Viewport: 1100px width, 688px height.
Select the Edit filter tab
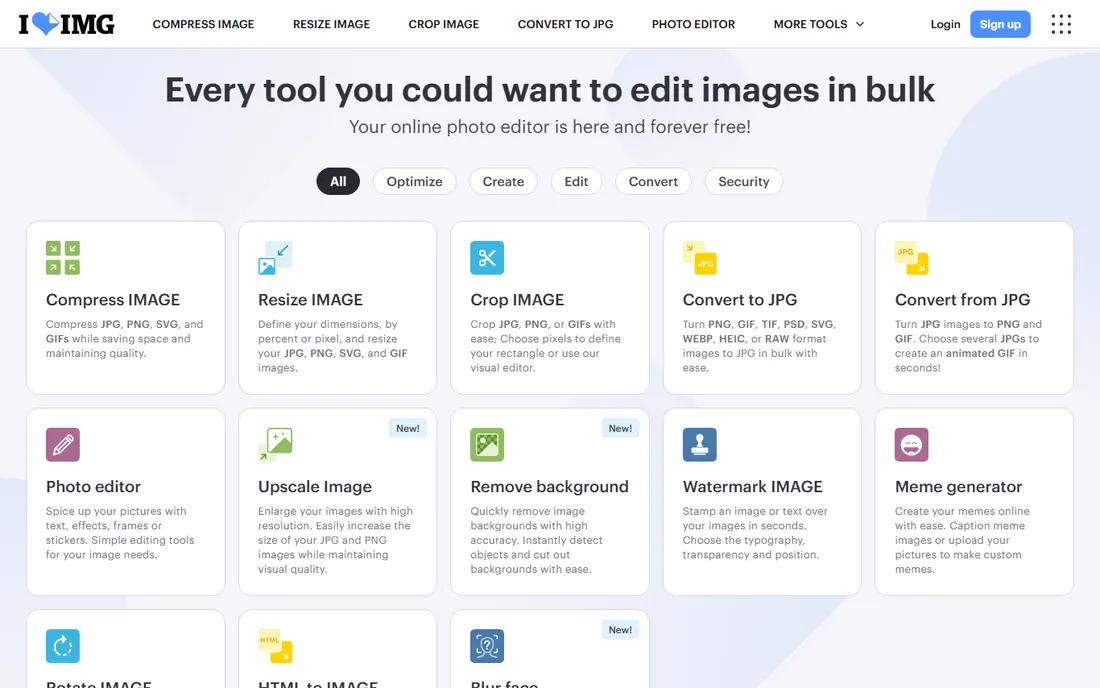(x=576, y=182)
